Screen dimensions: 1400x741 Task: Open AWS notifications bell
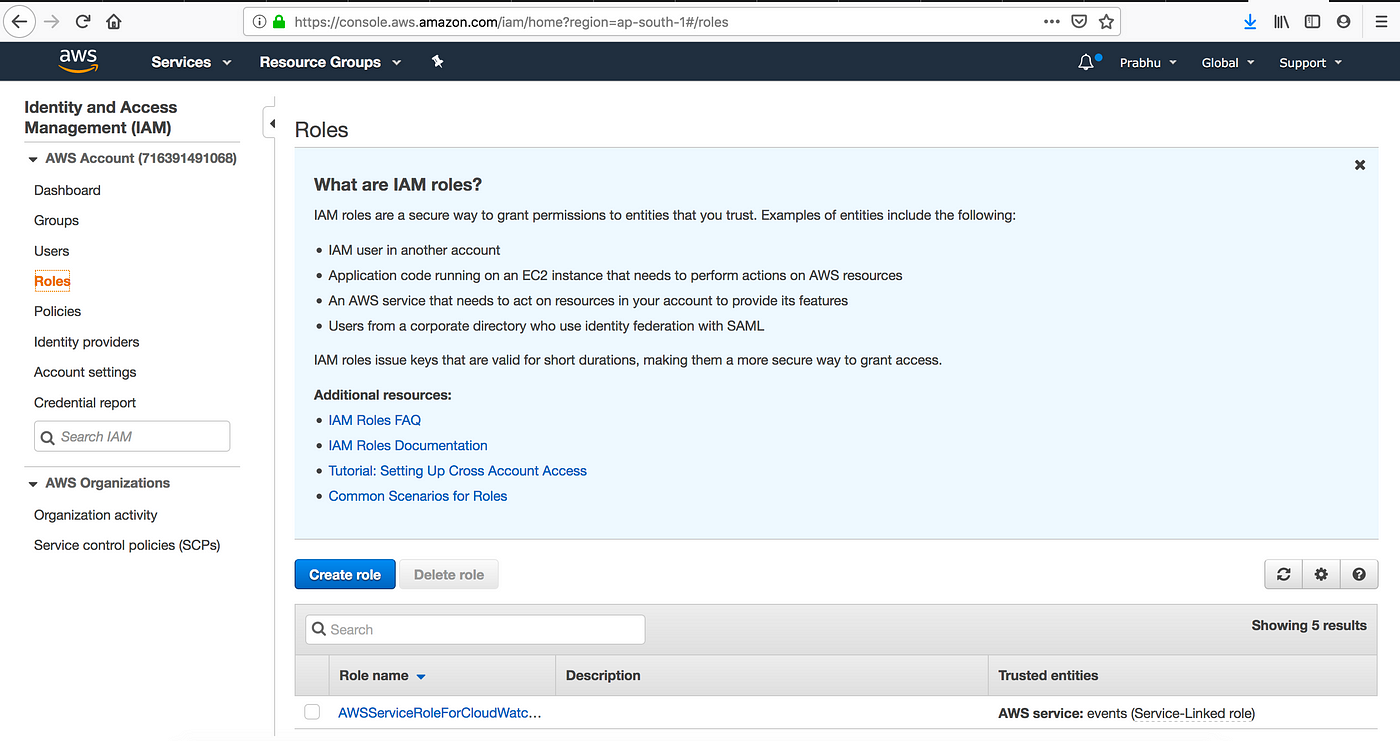pyautogui.click(x=1087, y=62)
